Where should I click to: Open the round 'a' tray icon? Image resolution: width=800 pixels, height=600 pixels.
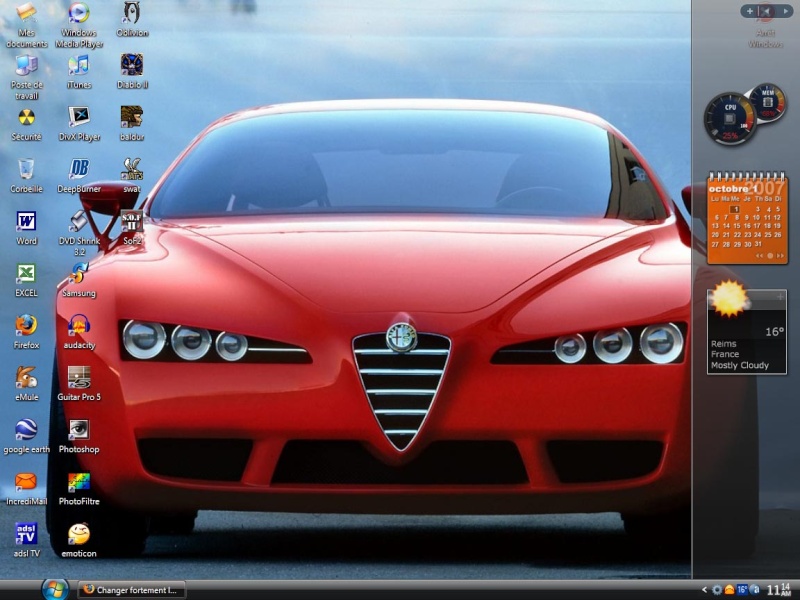(755, 590)
